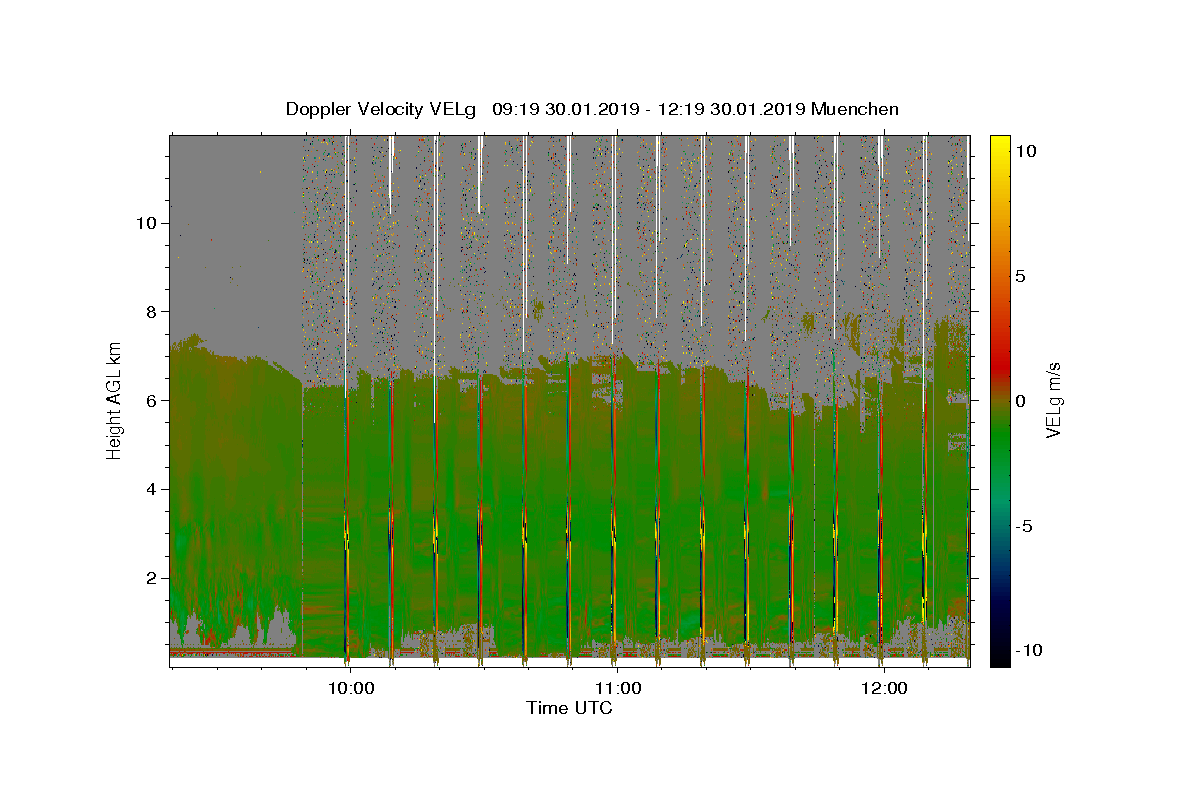Click the colorbar value label 10
Viewport: 1200px width, 800px height.
(x=1025, y=150)
